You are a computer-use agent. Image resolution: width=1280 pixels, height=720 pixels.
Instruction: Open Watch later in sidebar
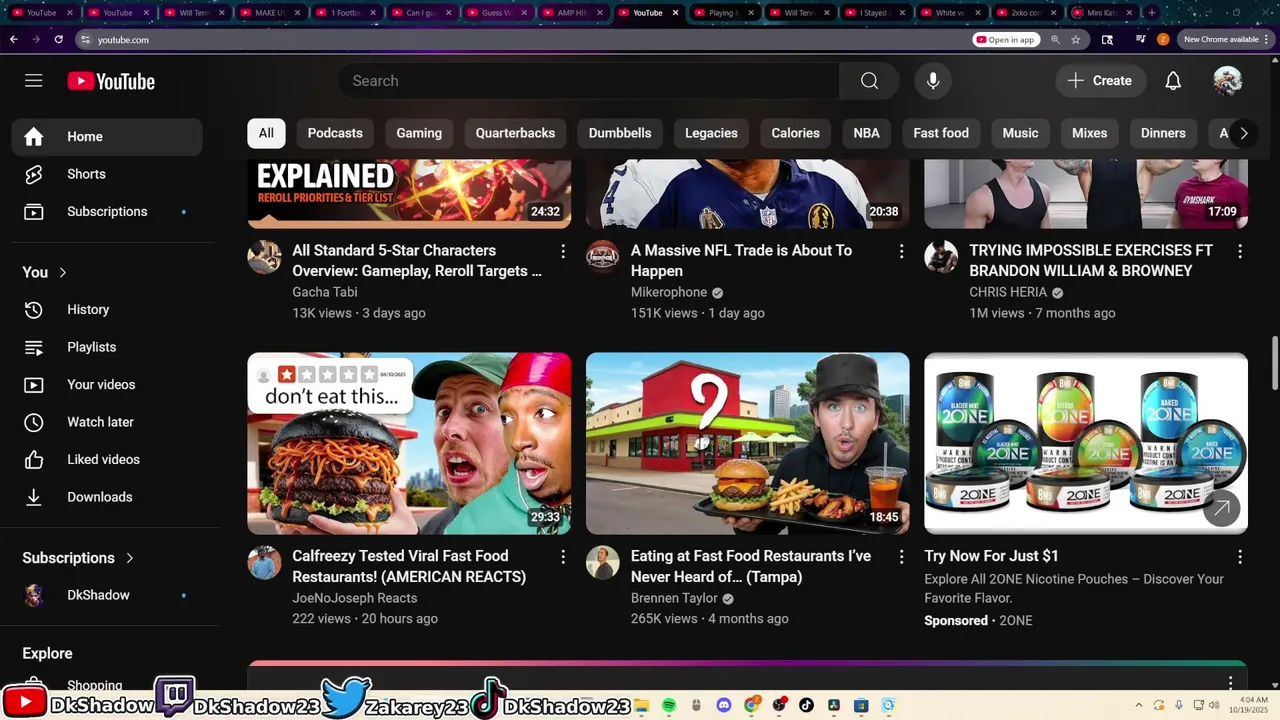107,422
